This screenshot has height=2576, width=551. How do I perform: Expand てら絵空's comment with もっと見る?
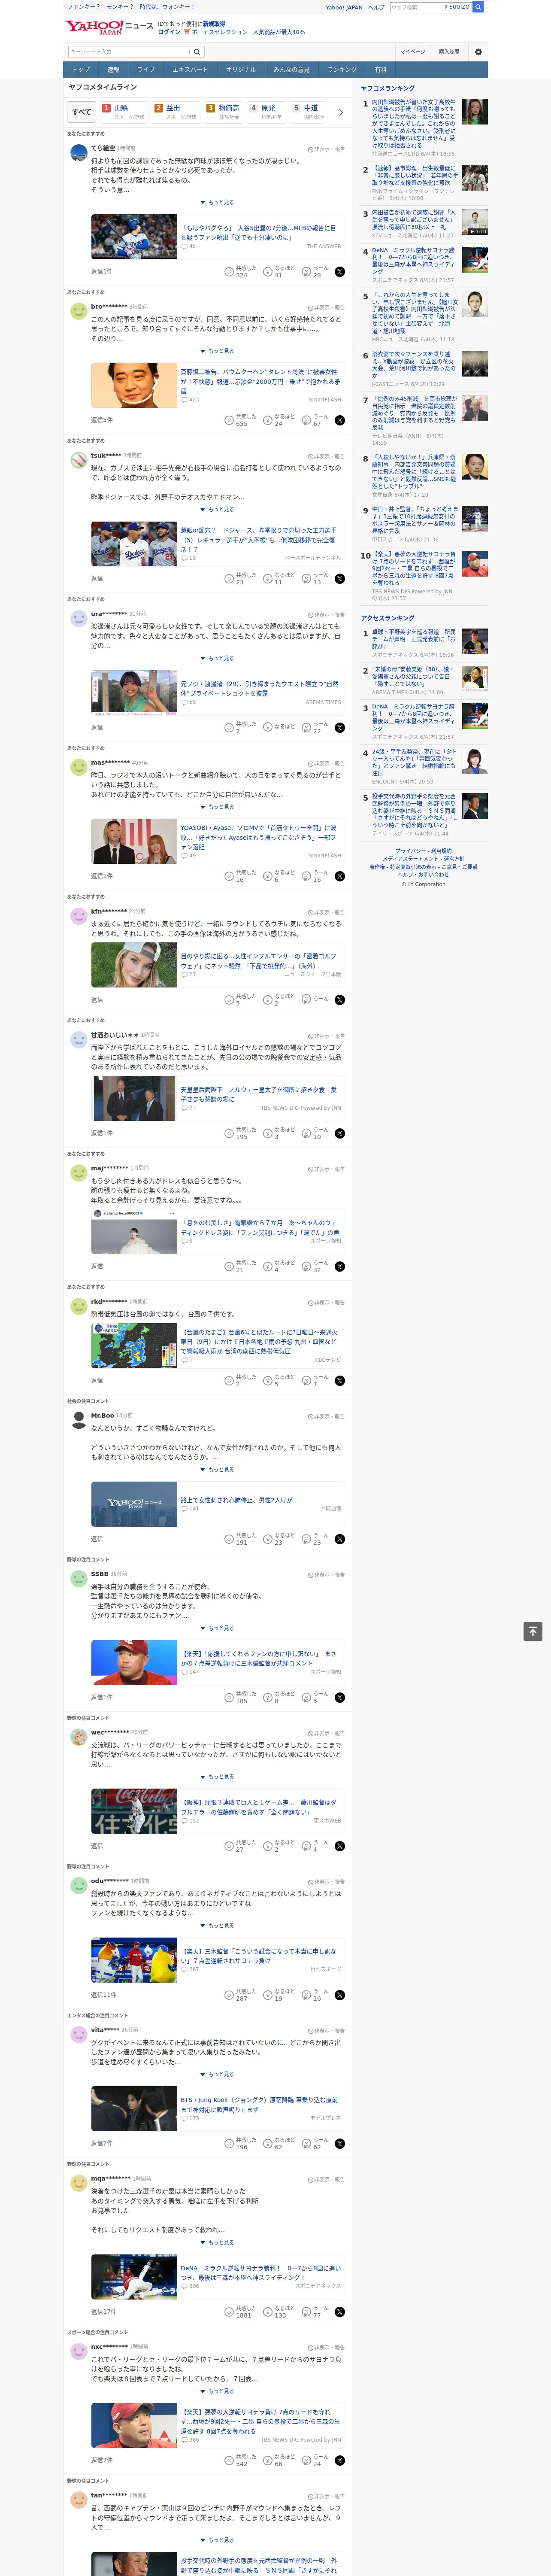pyautogui.click(x=217, y=202)
